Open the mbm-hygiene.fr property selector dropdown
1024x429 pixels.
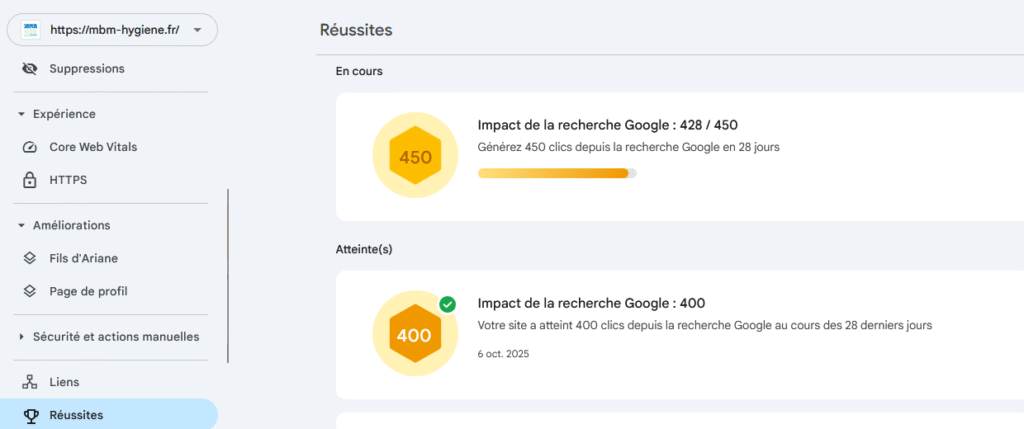[197, 30]
